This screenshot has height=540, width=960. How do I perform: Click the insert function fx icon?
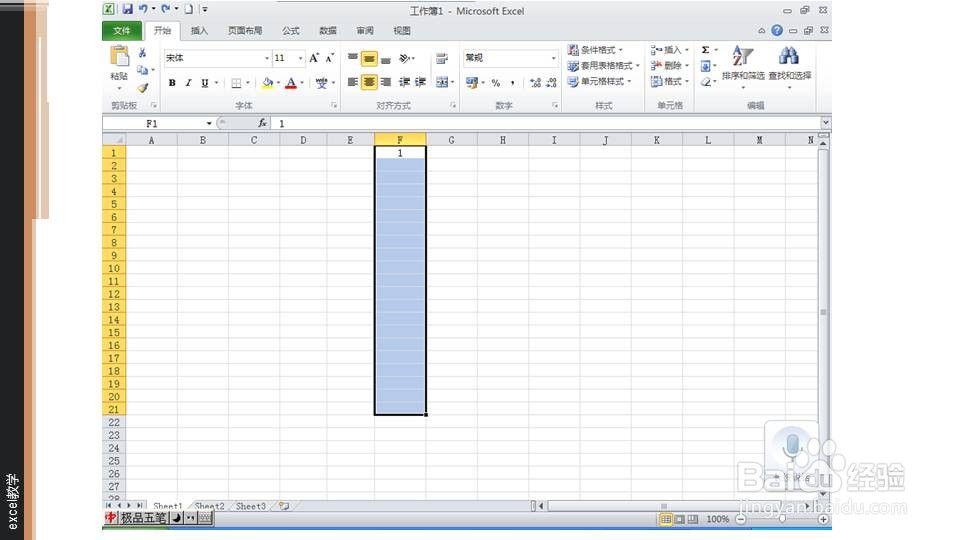[262, 123]
